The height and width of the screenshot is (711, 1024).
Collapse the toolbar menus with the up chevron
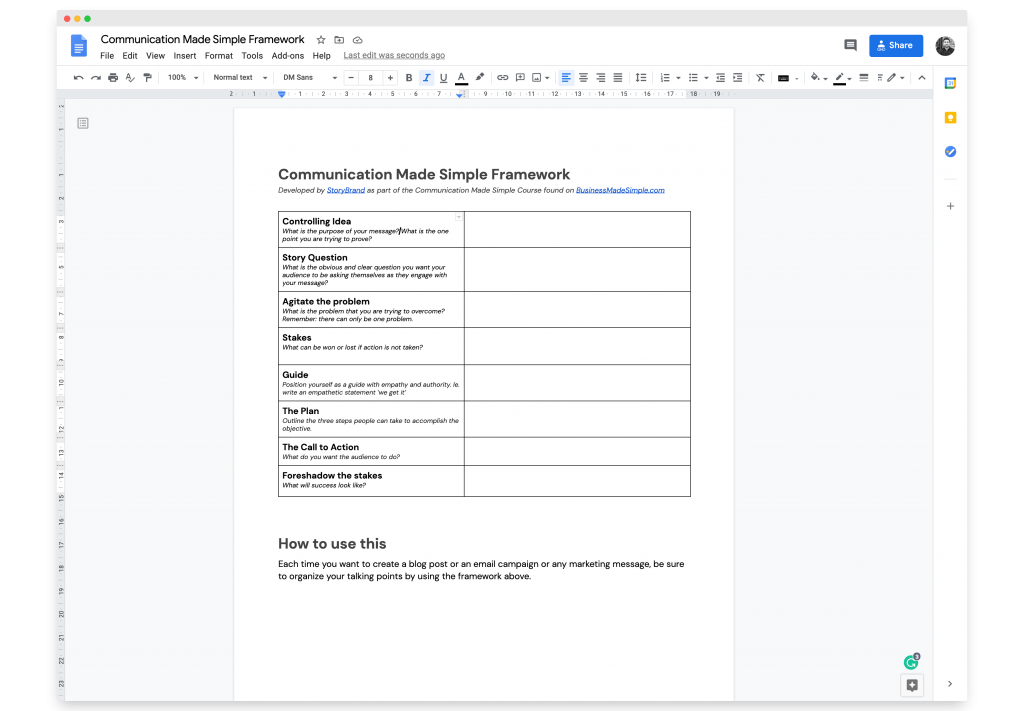pos(921,78)
